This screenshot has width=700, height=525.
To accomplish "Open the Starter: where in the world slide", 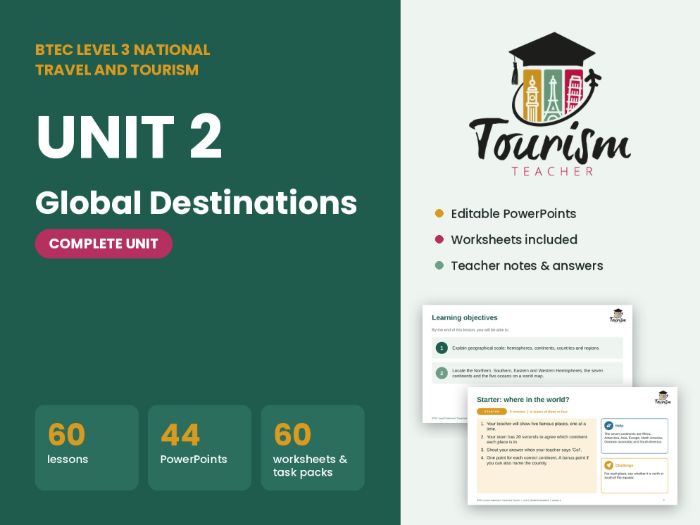I will (572, 446).
